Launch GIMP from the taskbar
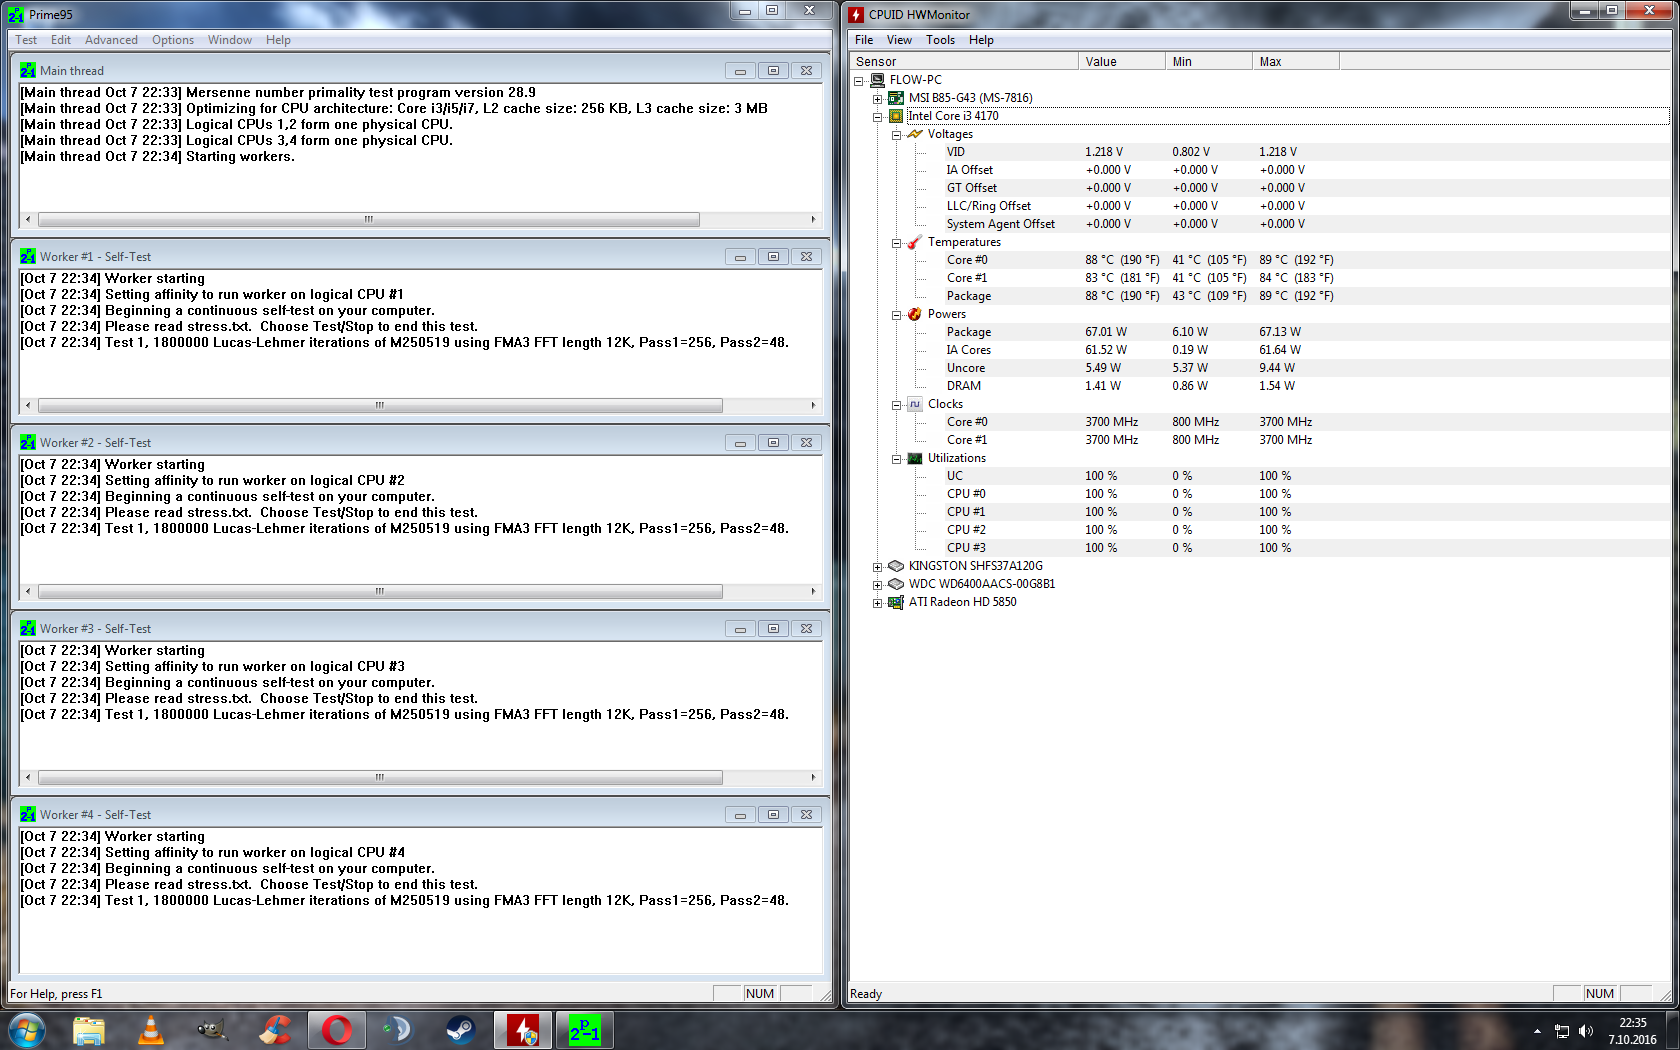This screenshot has height=1050, width=1680. click(213, 1029)
